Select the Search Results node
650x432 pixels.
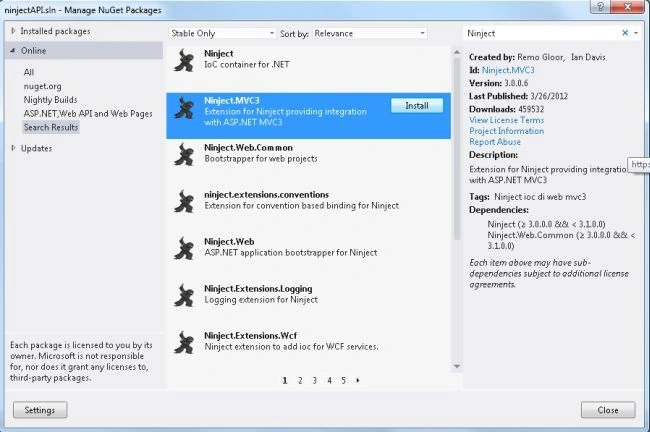point(51,127)
